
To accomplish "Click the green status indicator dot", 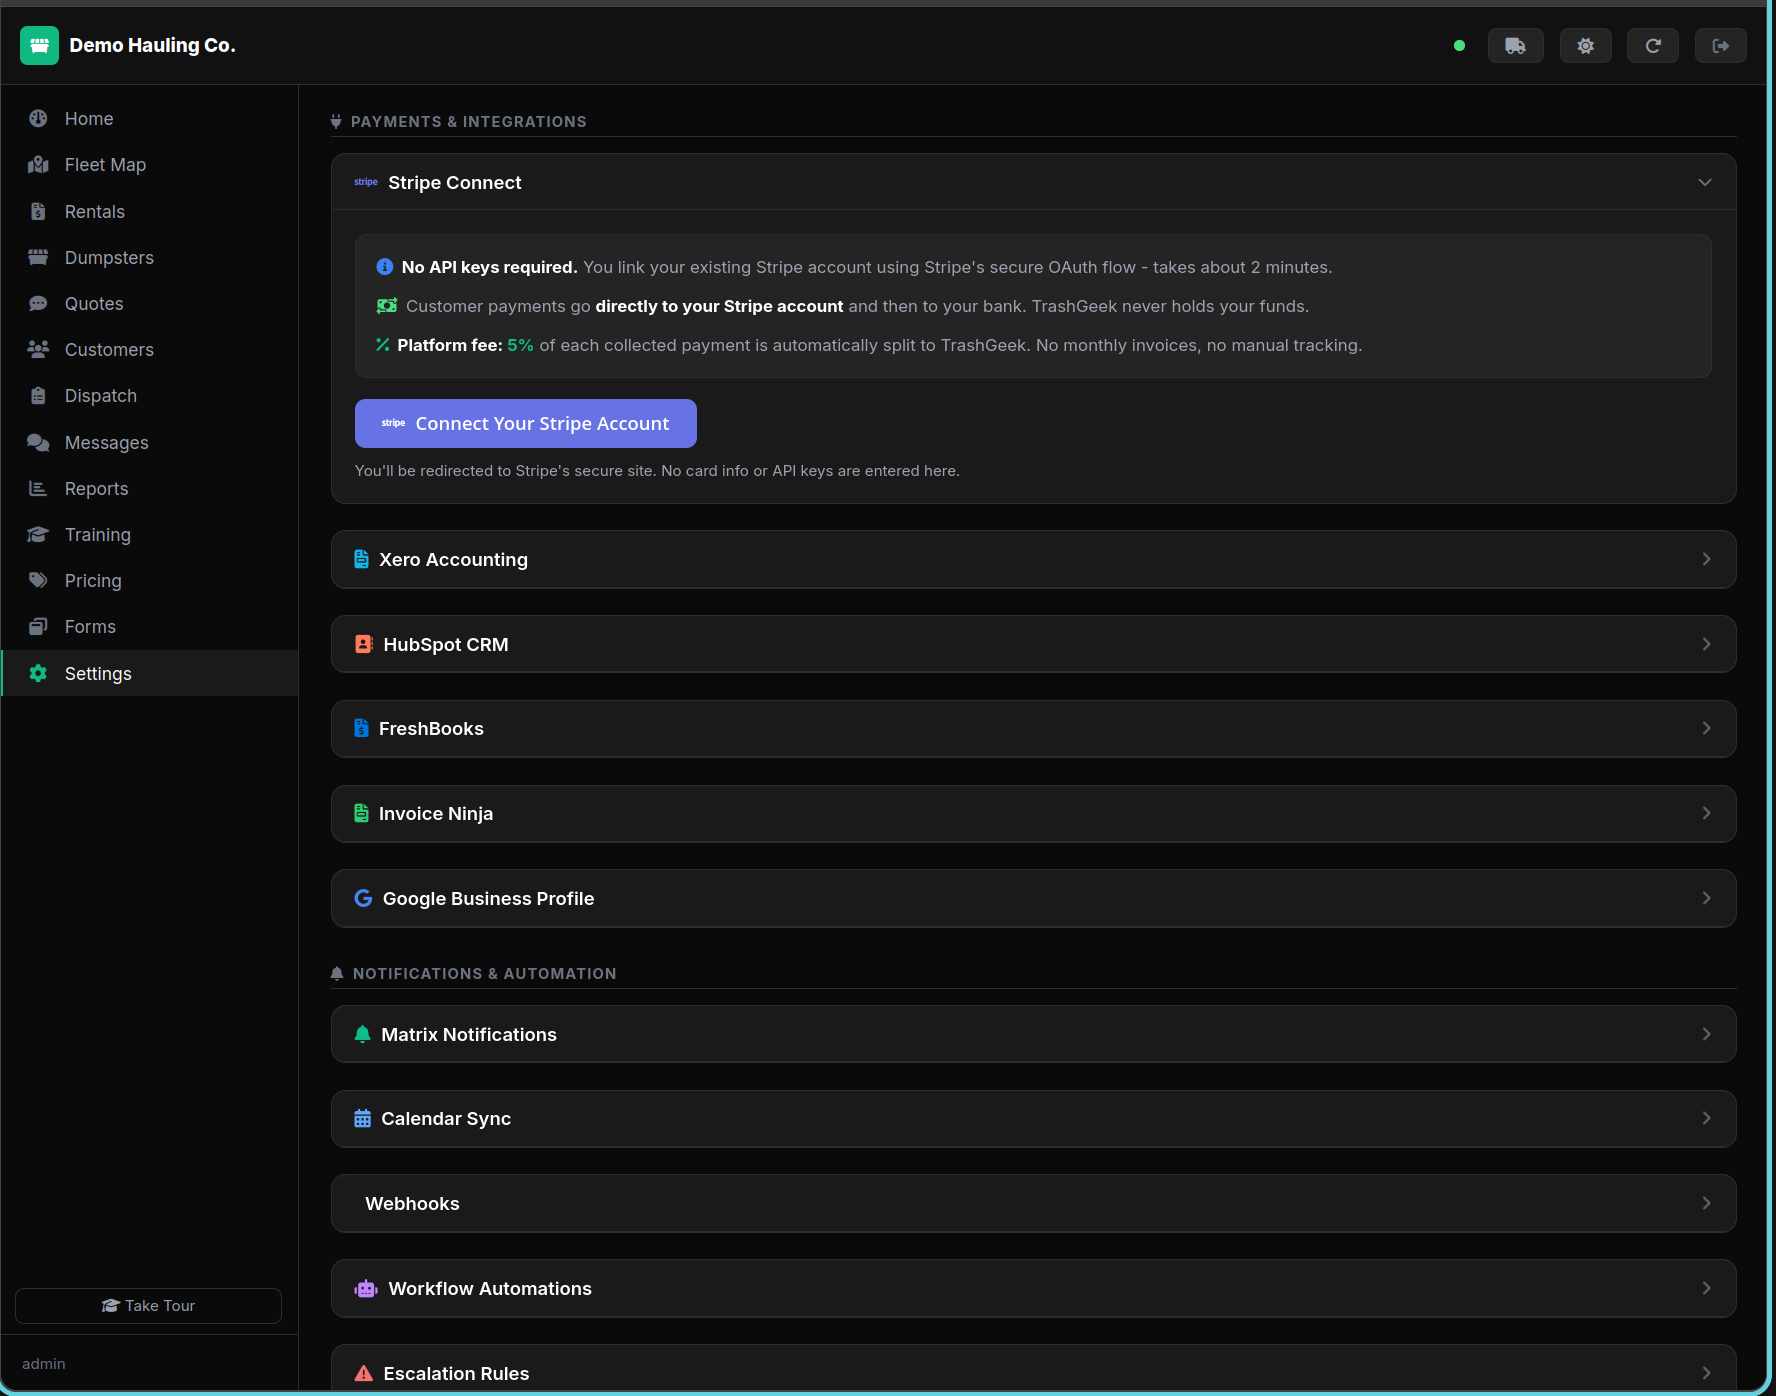I will tap(1459, 45).
